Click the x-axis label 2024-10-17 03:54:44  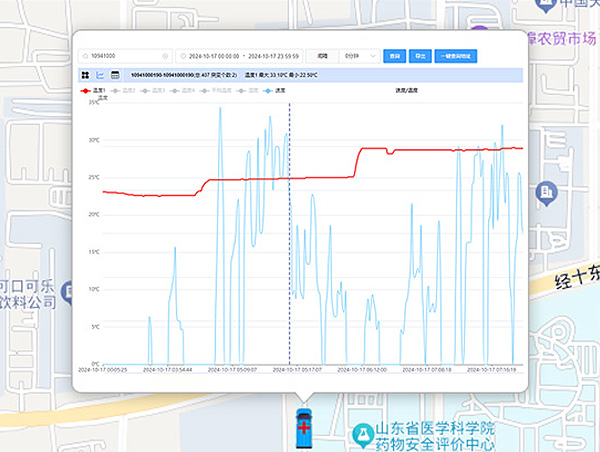coord(168,370)
